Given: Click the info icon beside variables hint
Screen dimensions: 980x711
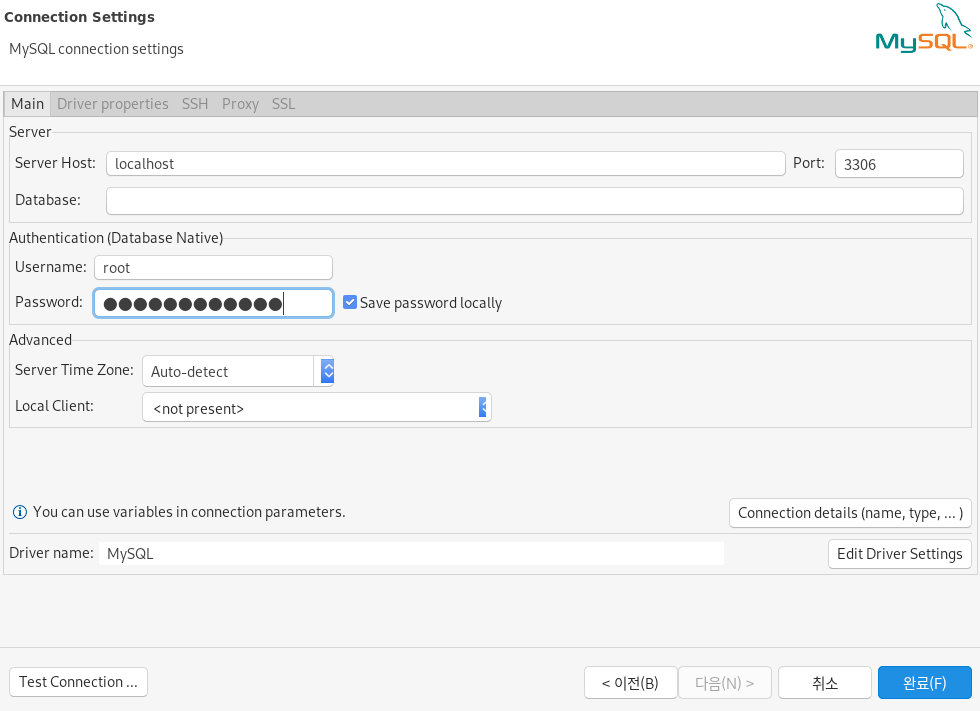Looking at the screenshot, I should 20,512.
